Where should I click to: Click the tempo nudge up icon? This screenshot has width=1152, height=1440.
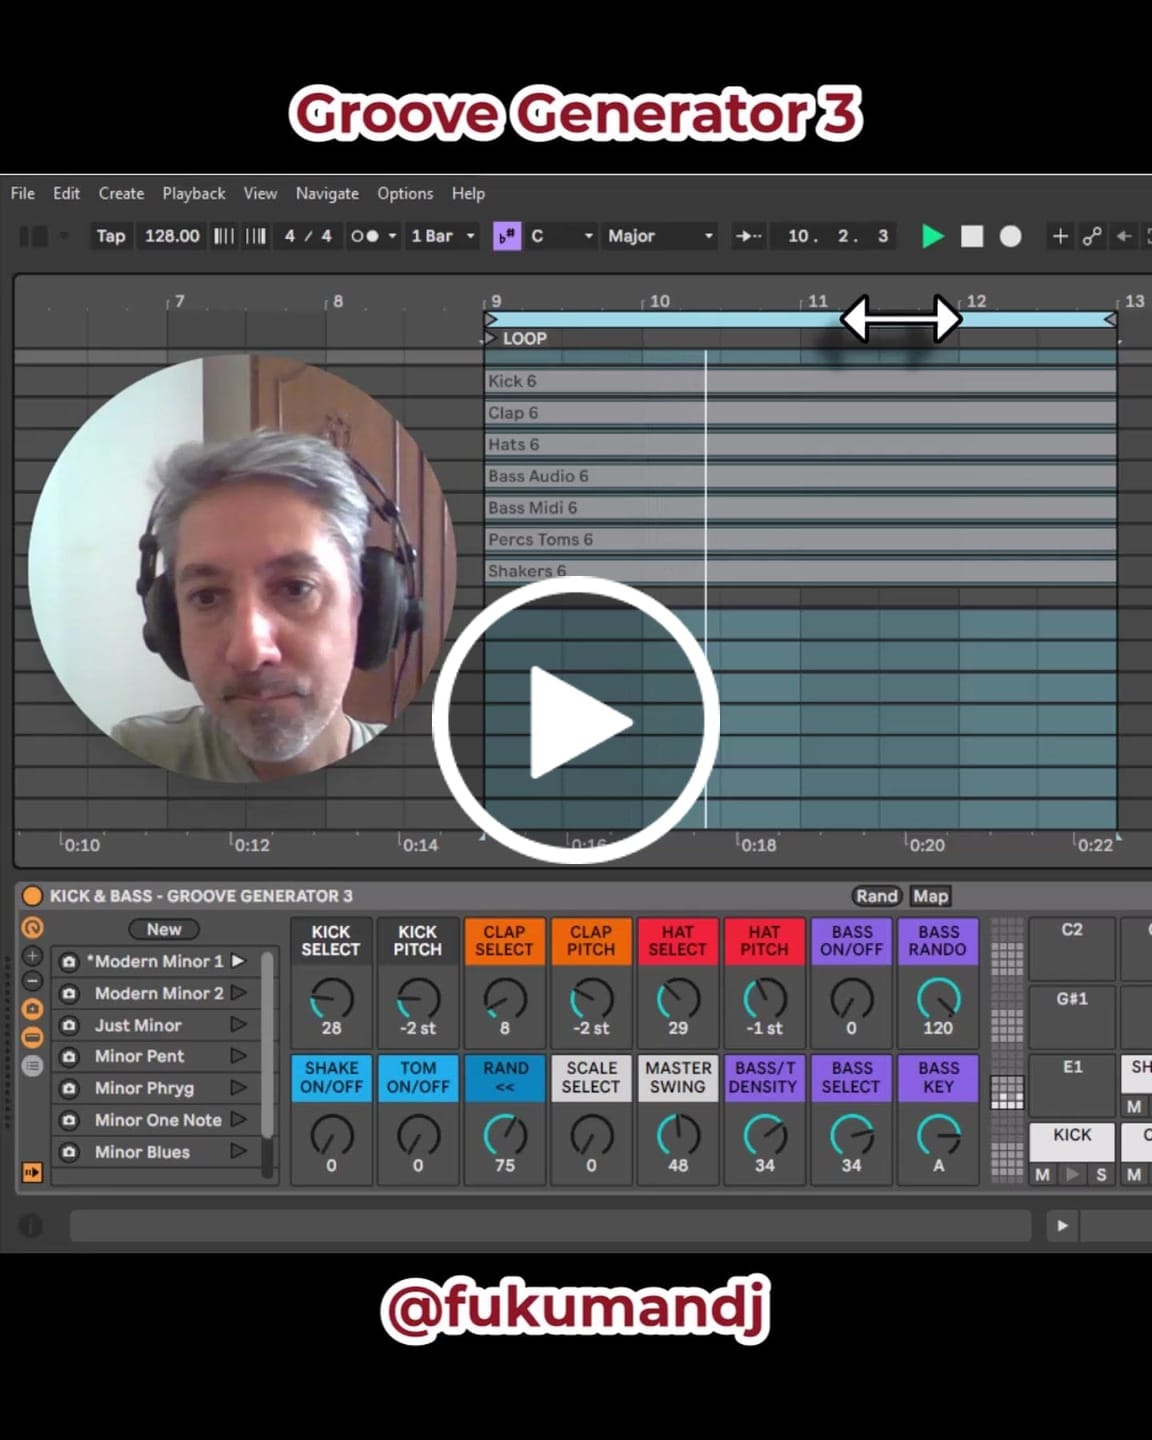pos(257,236)
